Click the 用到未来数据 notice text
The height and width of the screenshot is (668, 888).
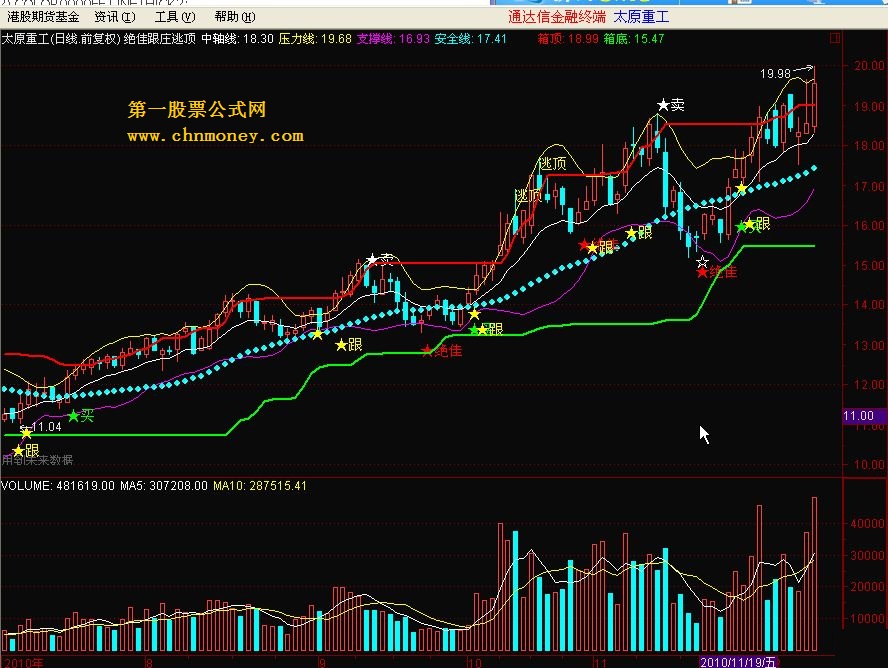[37, 460]
